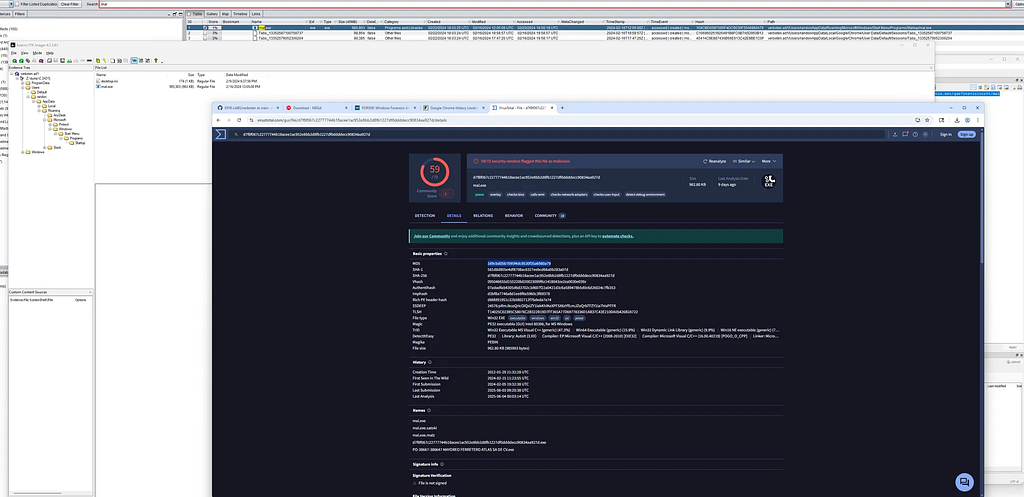
Task: Expand the Similar dropdown on VirusTotal
Action: tap(744, 161)
